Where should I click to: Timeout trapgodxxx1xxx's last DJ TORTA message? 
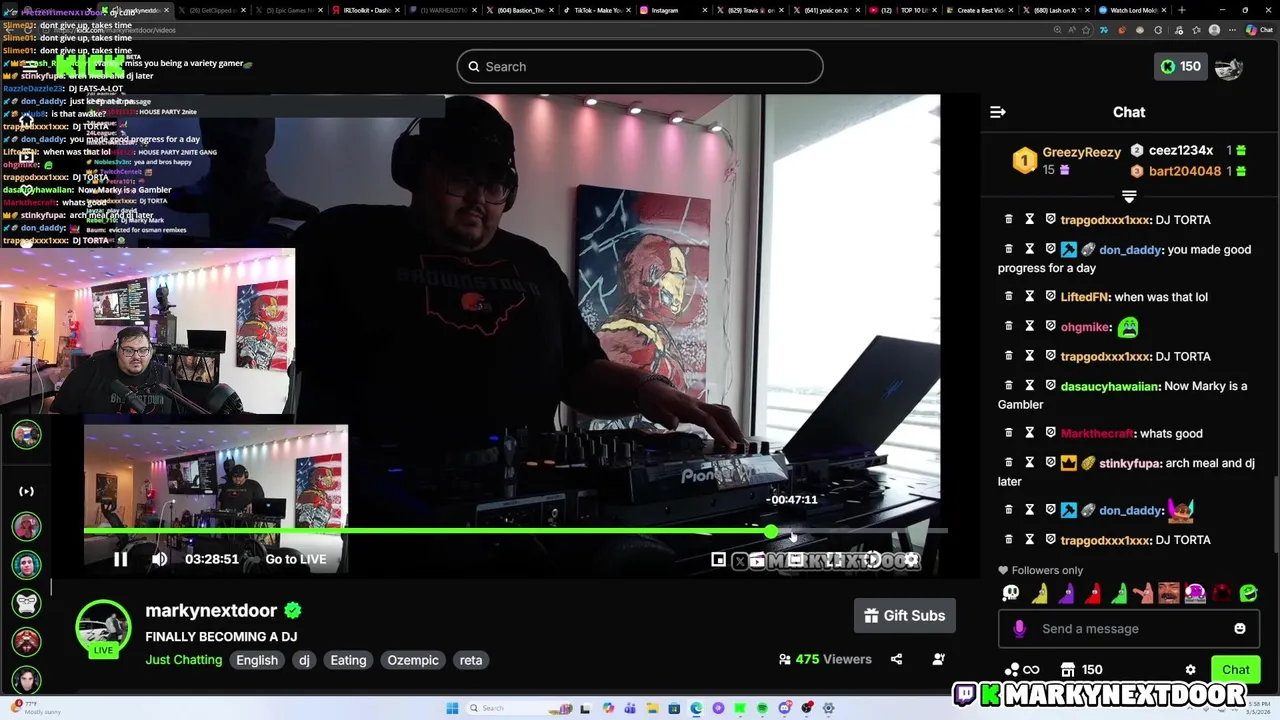click(1029, 540)
